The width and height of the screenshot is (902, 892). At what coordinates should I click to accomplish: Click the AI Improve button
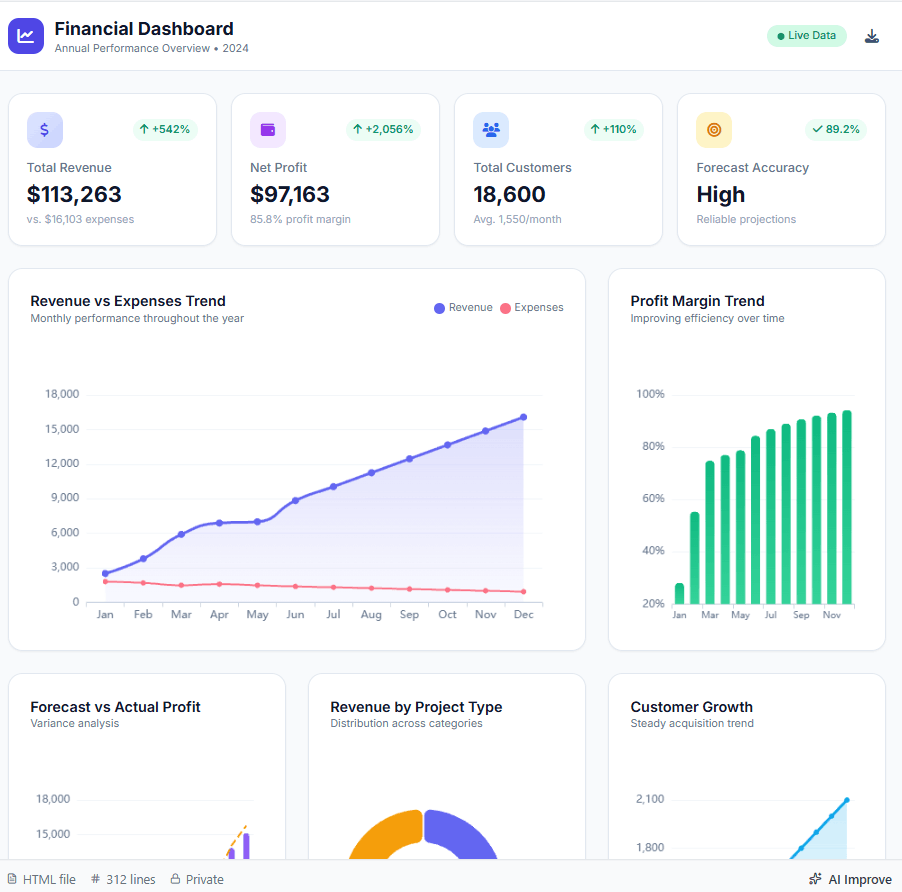(850, 878)
